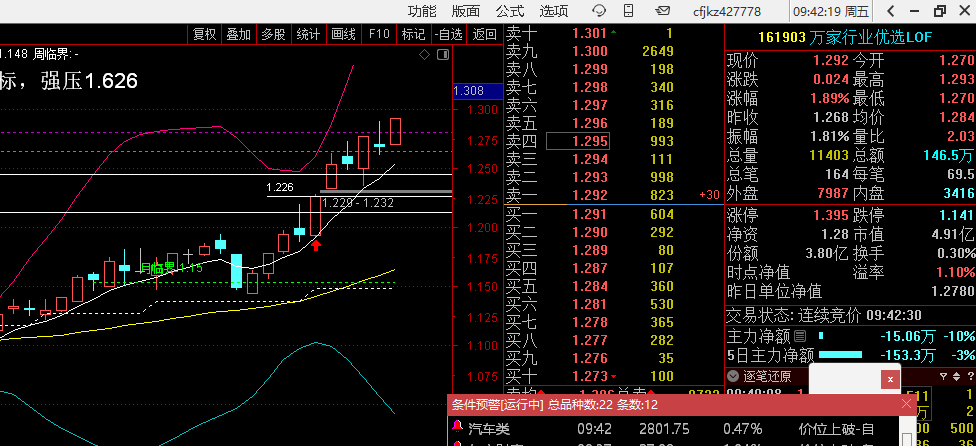Click the 画线 drawing toolbar button
This screenshot has height=446, width=976.
click(343, 34)
